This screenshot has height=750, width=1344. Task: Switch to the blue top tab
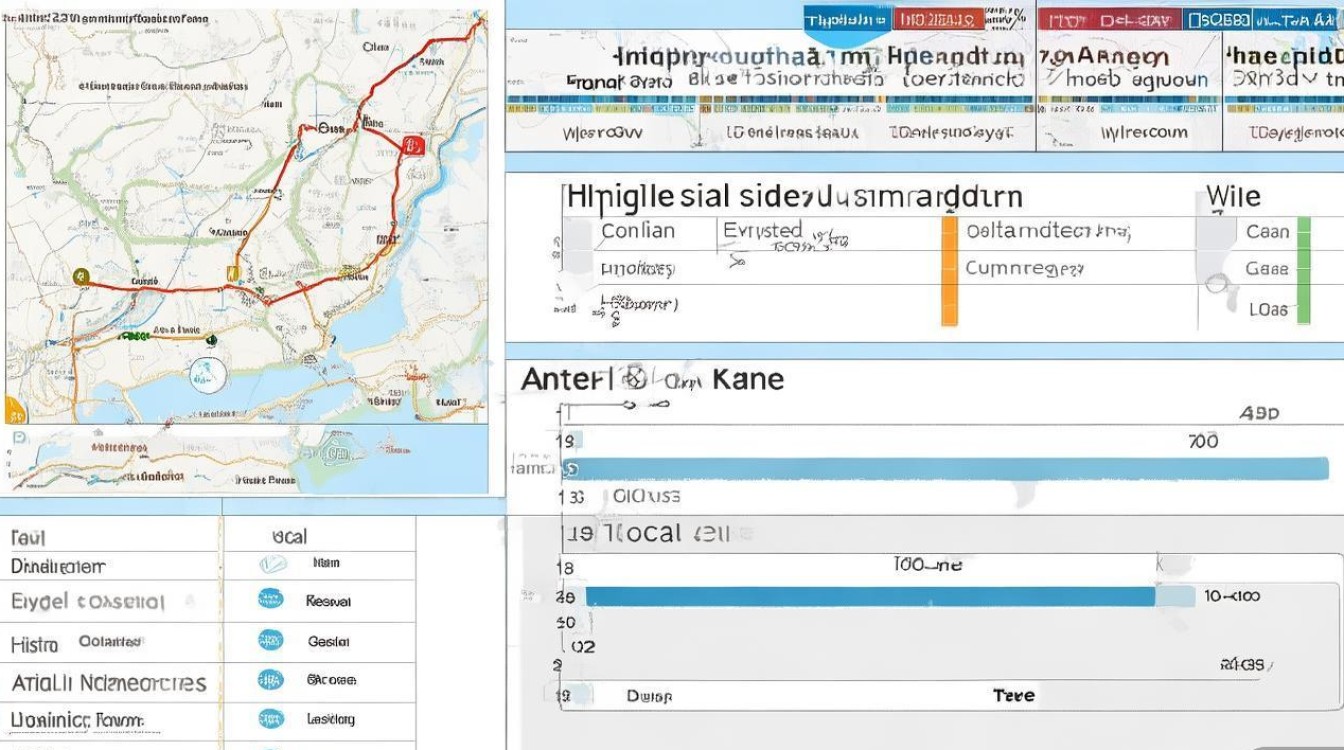pos(845,20)
